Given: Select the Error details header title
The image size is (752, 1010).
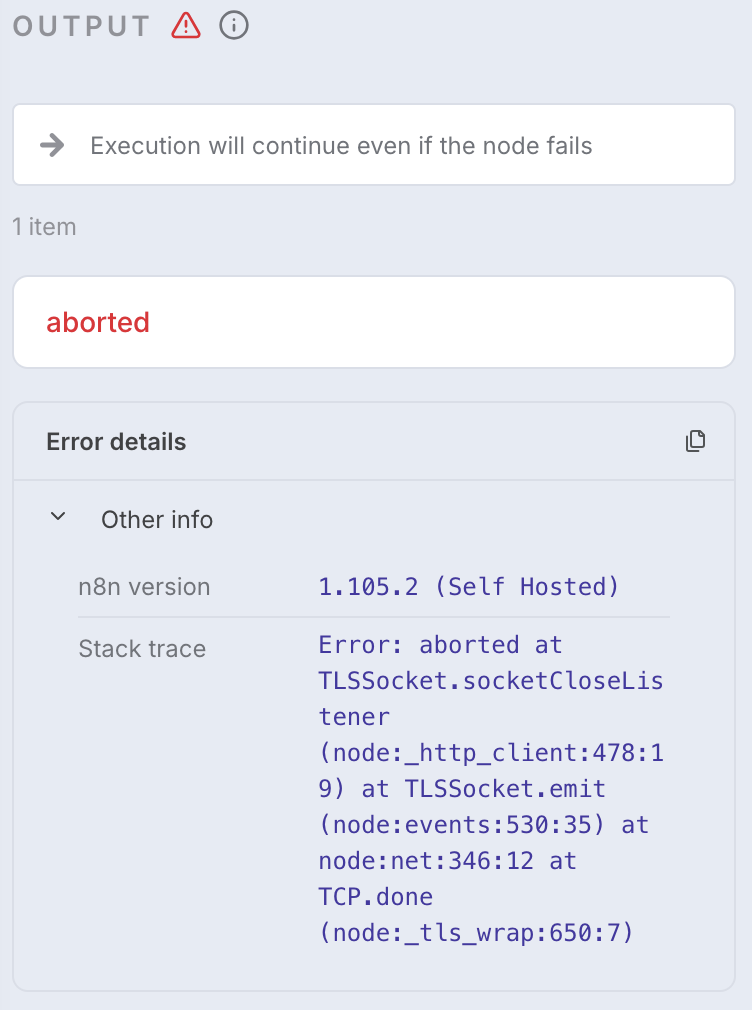Looking at the screenshot, I should [x=116, y=441].
